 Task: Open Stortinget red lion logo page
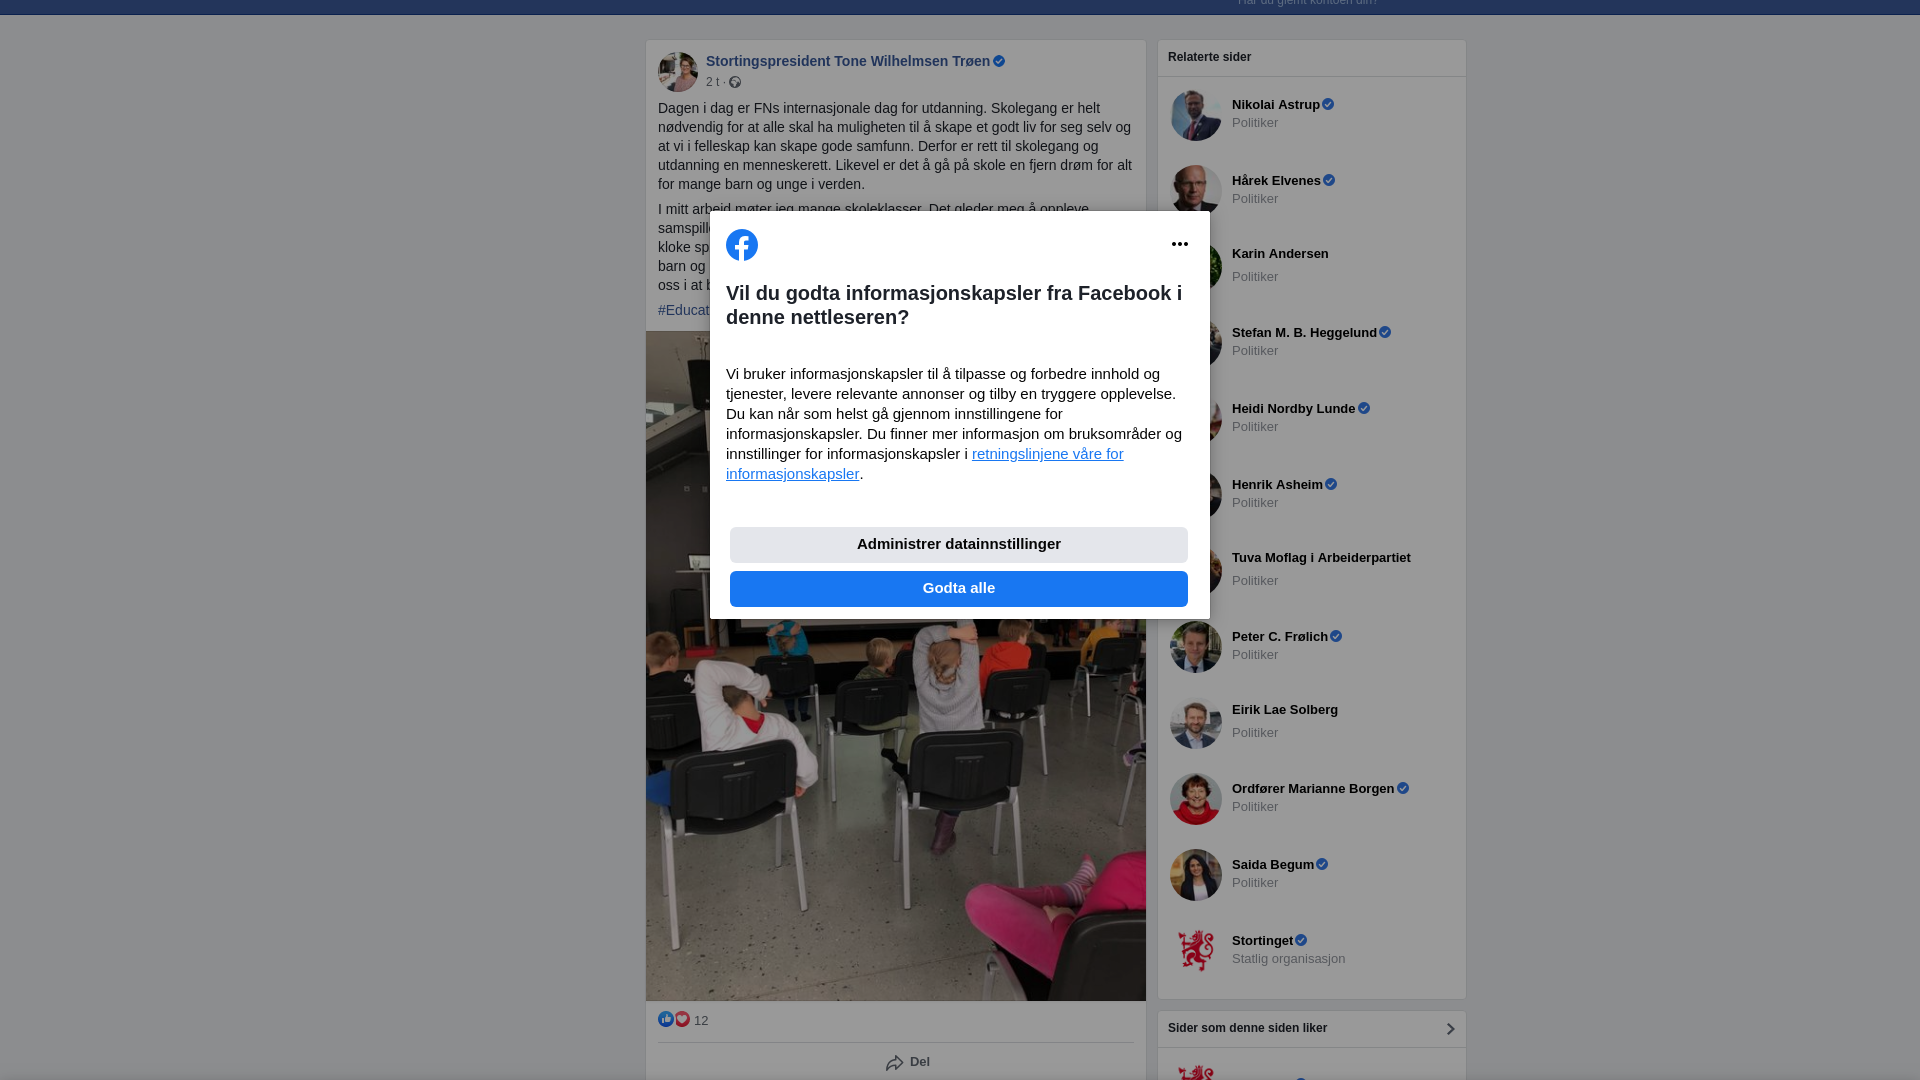pos(1196,950)
